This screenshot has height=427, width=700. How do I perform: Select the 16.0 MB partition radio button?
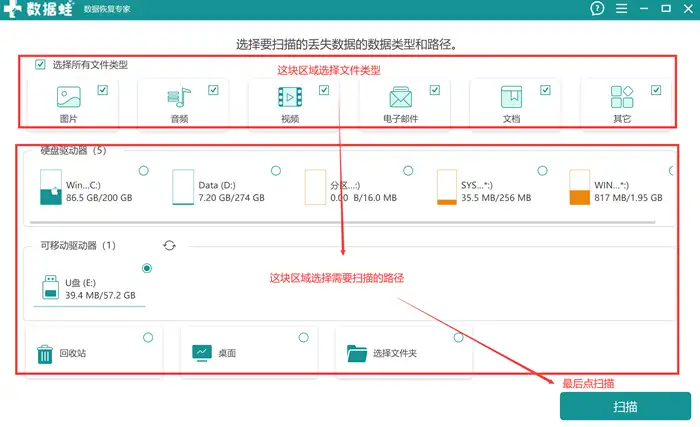coord(408,171)
